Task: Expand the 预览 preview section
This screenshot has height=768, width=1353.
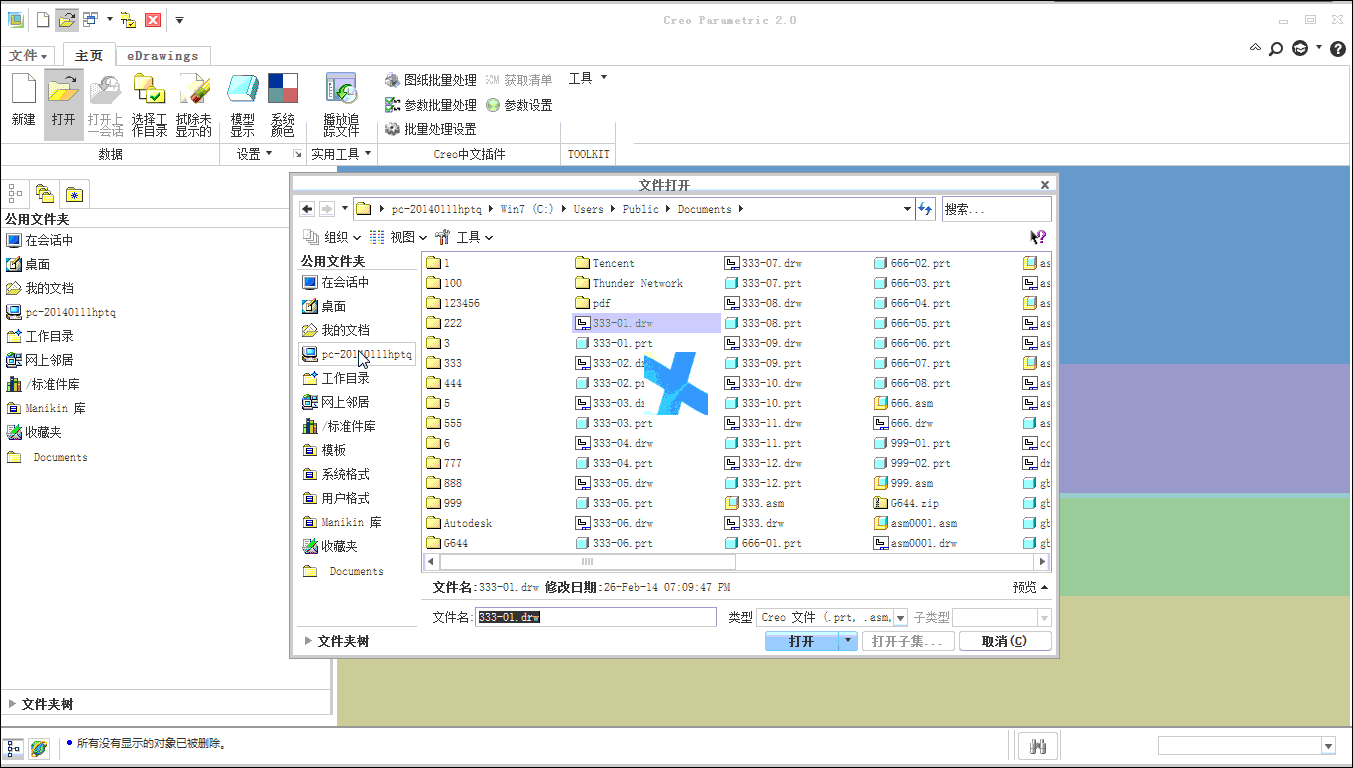Action: click(x=1030, y=587)
